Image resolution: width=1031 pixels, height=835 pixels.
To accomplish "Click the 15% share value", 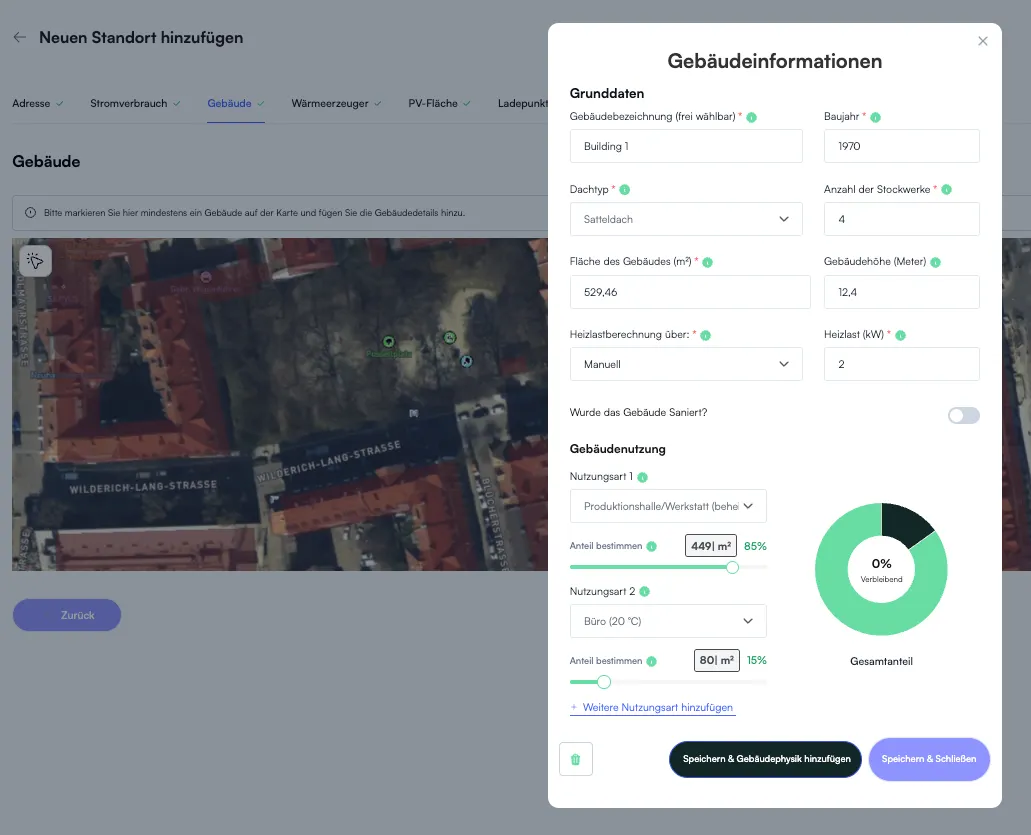I will (x=756, y=660).
